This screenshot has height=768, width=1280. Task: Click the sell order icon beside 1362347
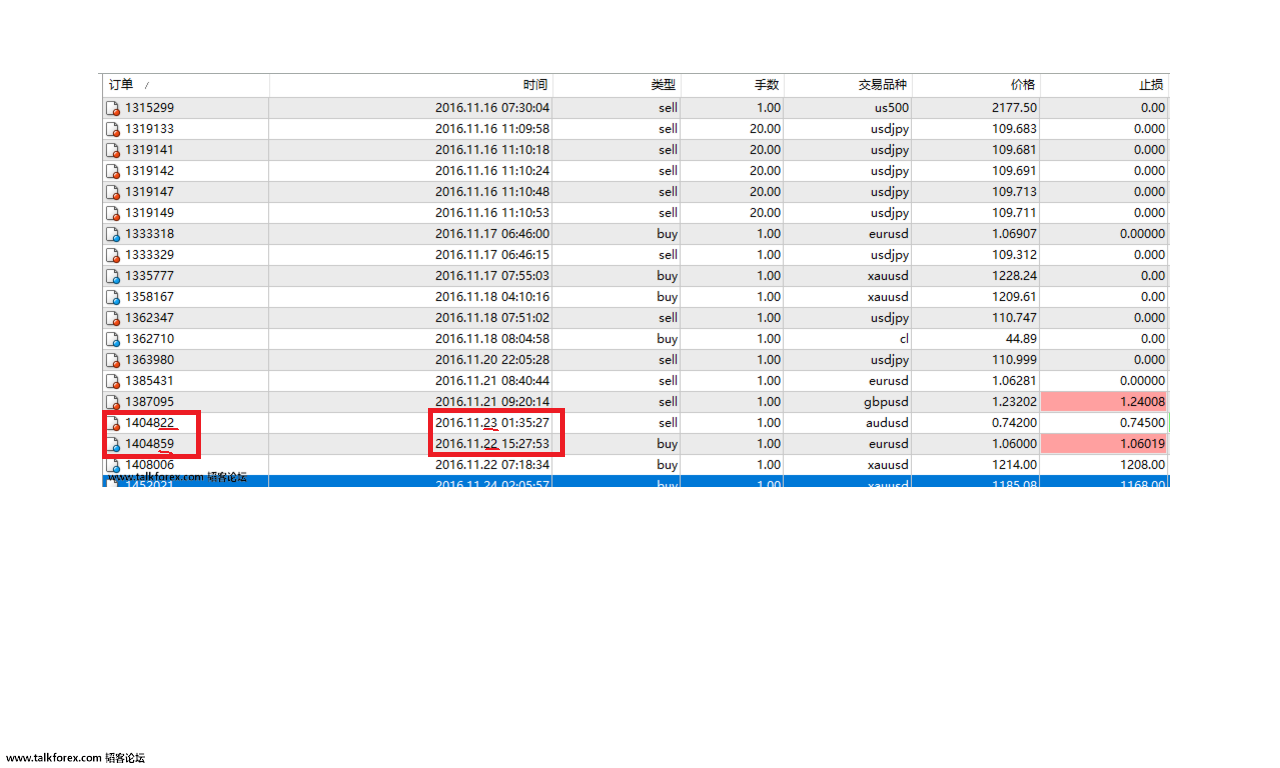[113, 318]
